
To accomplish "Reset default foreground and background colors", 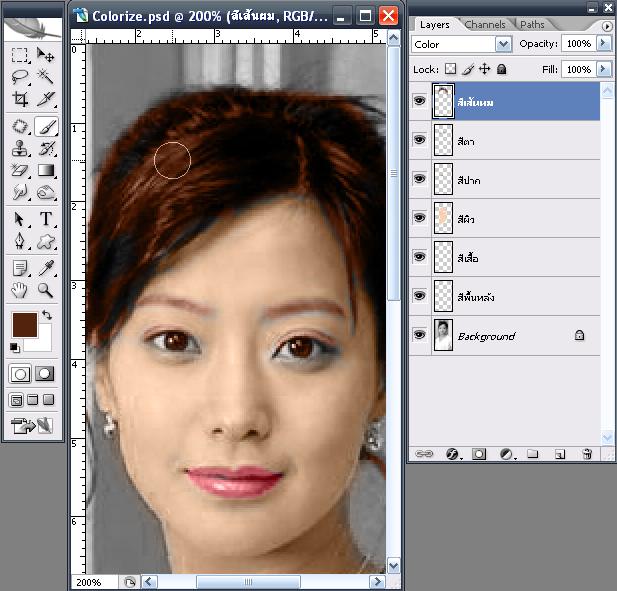I will (15, 347).
